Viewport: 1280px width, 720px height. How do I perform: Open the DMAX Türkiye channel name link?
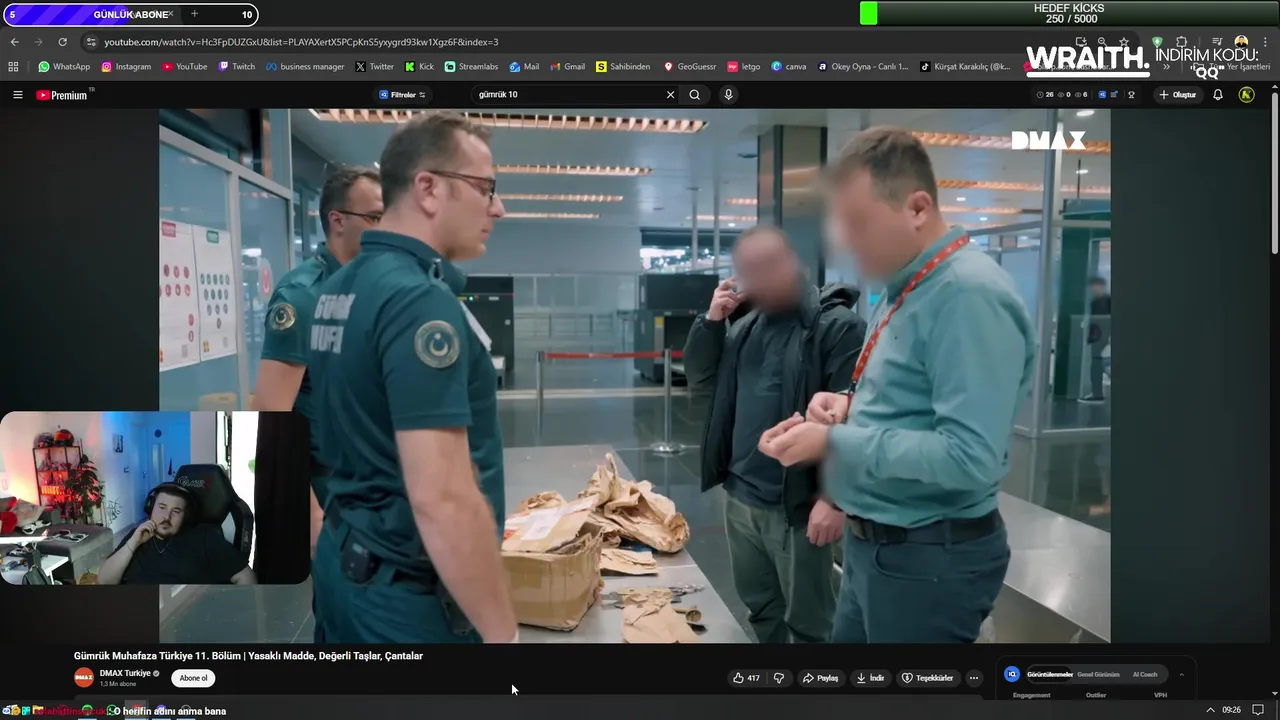coord(125,673)
